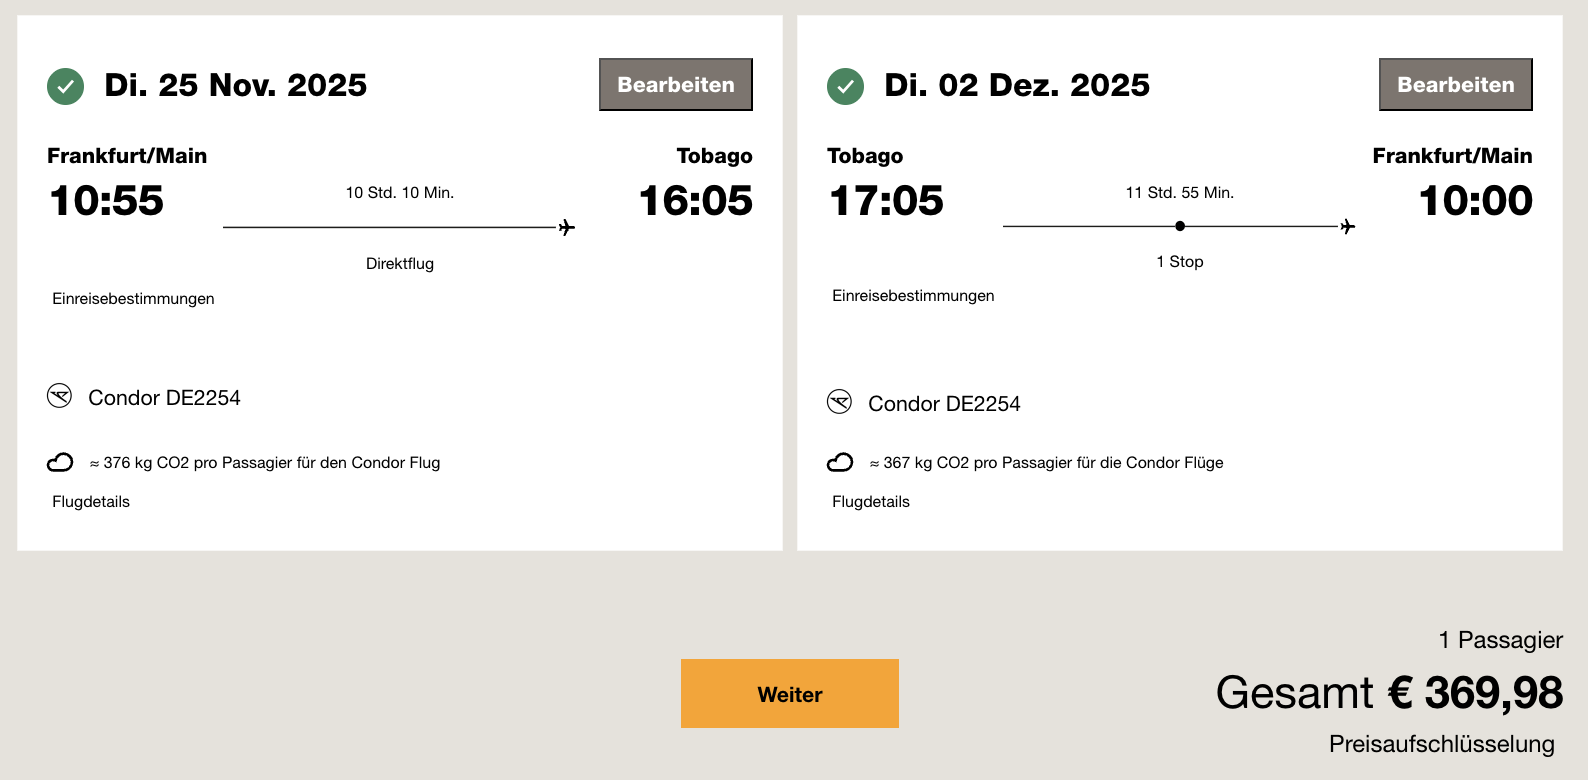Open Einreisebestimmungen for the outbound flight
1588x780 pixels.
coord(133,298)
